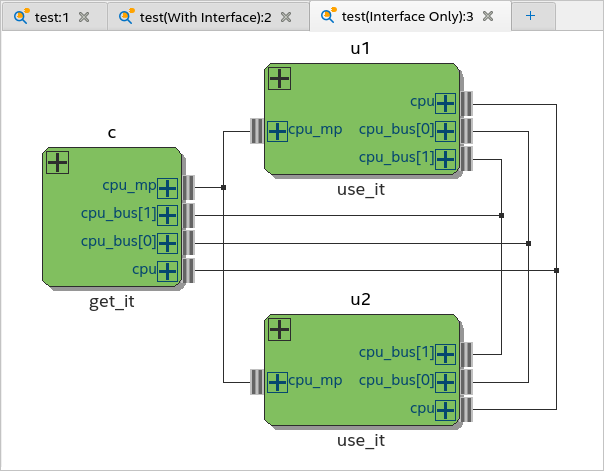Viewport: 604px width, 471px height.
Task: Select cpu_bus[1] output pin of block c
Action: coord(188,216)
